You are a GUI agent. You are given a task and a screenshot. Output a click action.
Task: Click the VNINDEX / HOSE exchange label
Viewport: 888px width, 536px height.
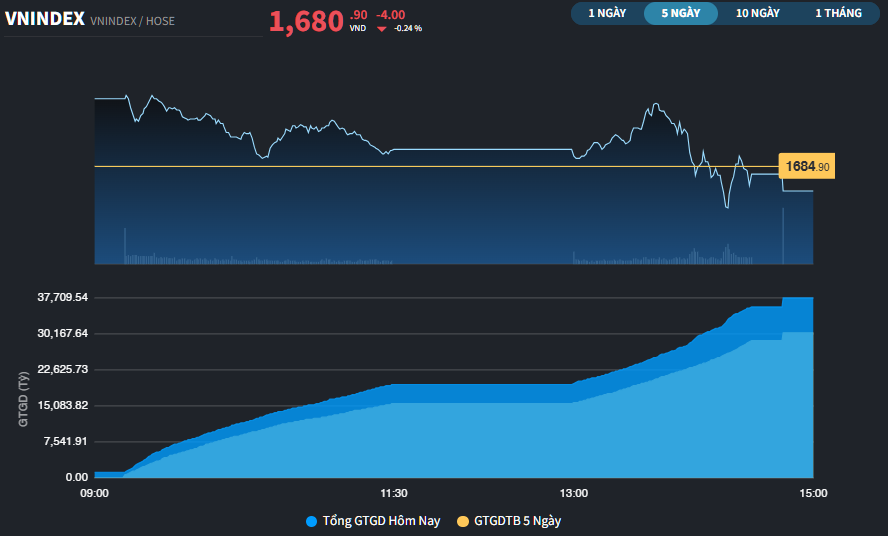pyautogui.click(x=132, y=21)
